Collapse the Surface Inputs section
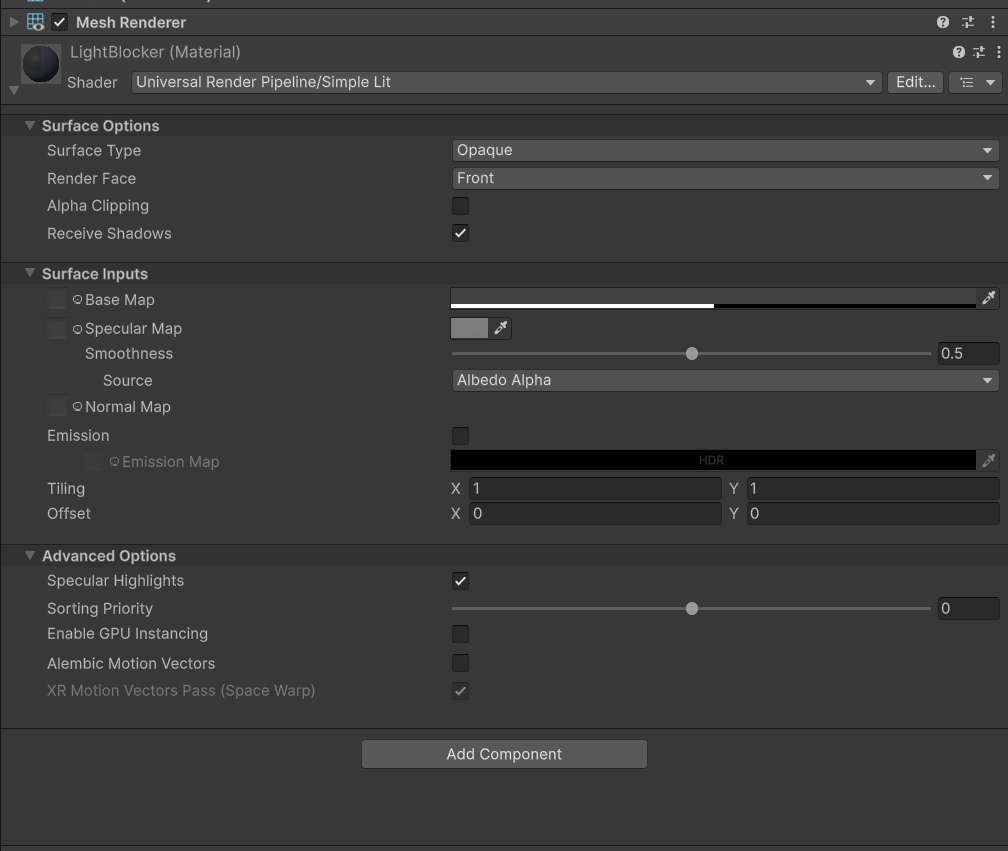Image resolution: width=1008 pixels, height=851 pixels. click(x=29, y=273)
